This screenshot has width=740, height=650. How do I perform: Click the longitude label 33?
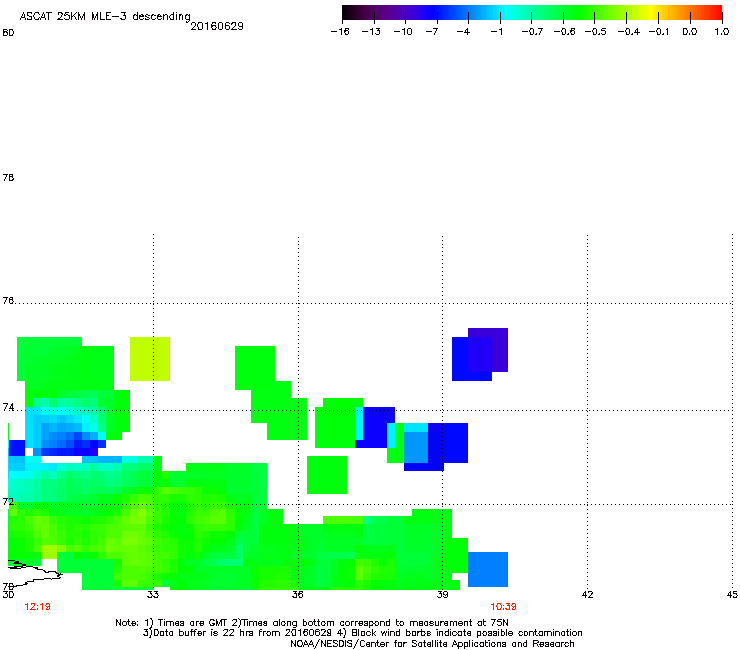click(x=152, y=594)
